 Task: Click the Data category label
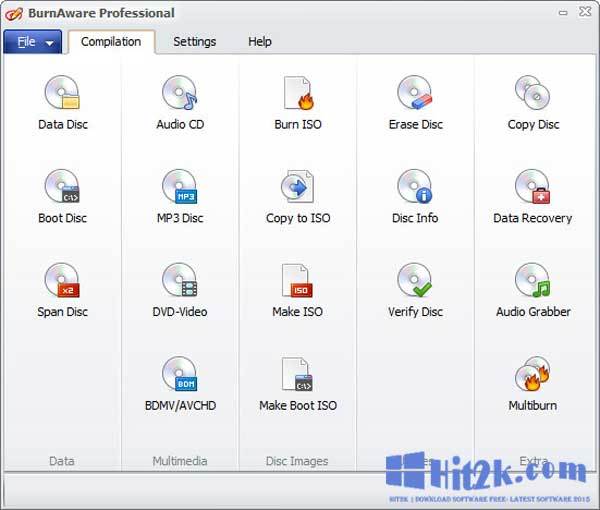coord(62,461)
